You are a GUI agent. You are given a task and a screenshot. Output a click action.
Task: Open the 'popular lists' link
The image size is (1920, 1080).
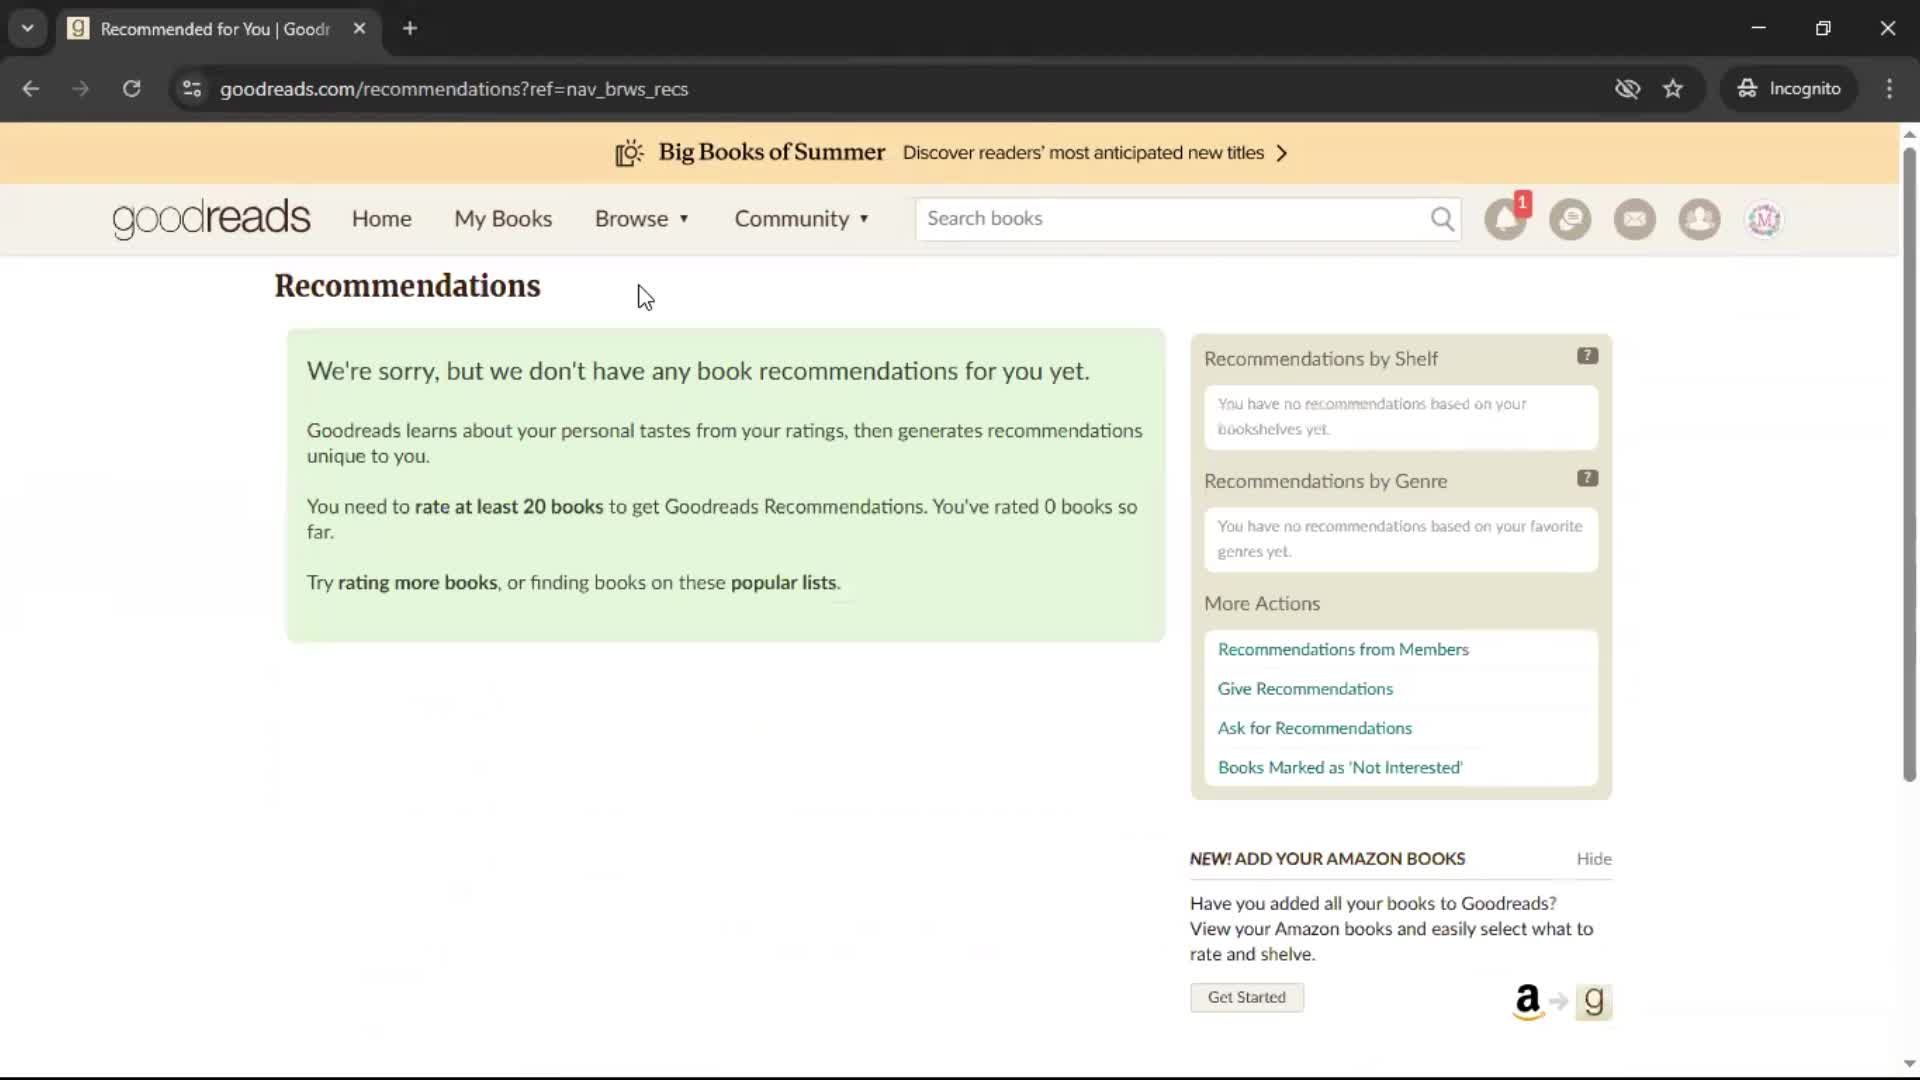783,583
